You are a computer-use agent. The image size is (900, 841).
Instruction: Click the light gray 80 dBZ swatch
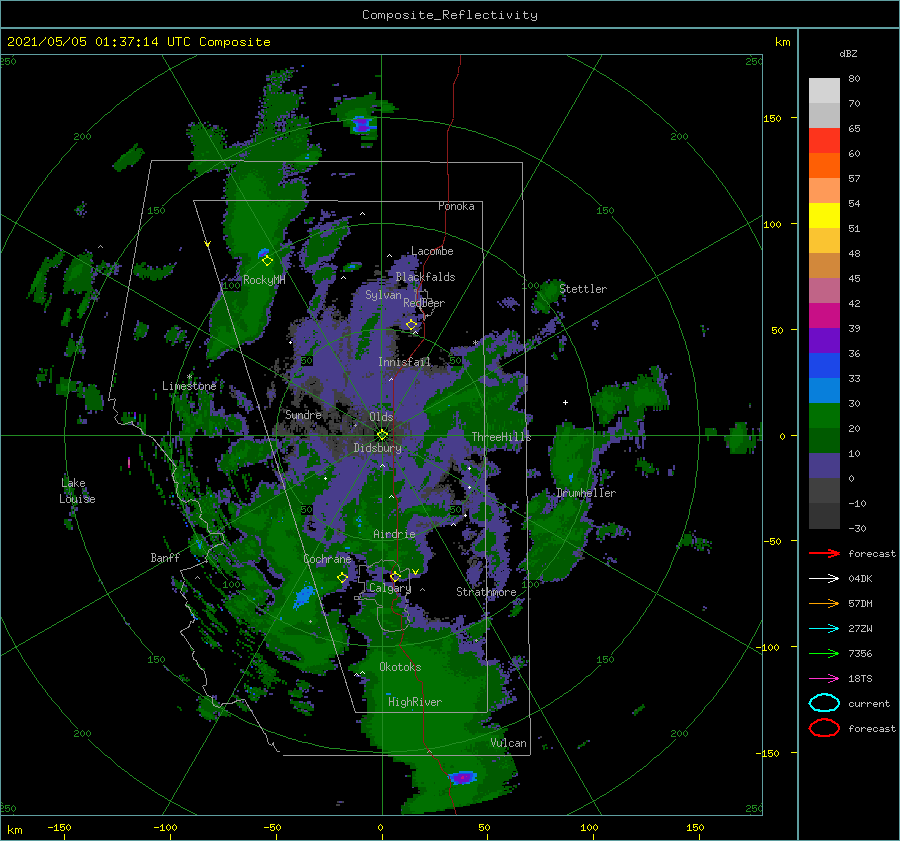tap(824, 90)
